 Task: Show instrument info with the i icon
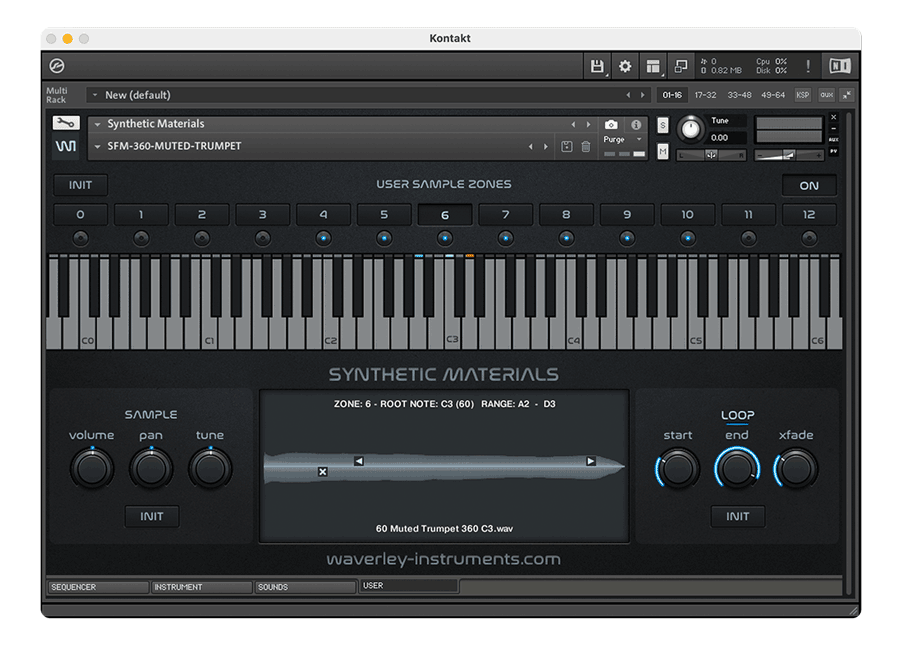pos(636,125)
